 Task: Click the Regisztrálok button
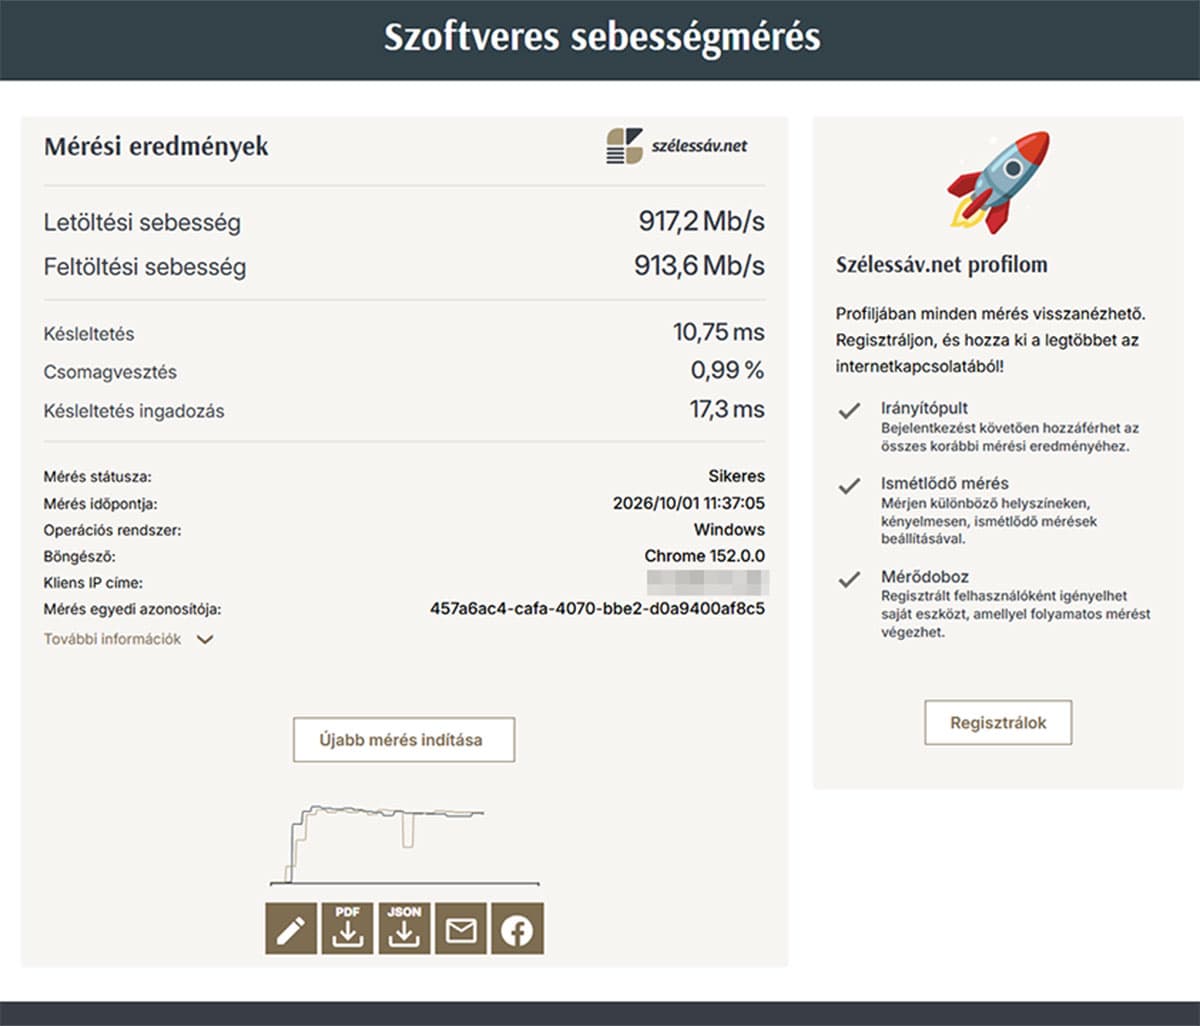click(998, 723)
